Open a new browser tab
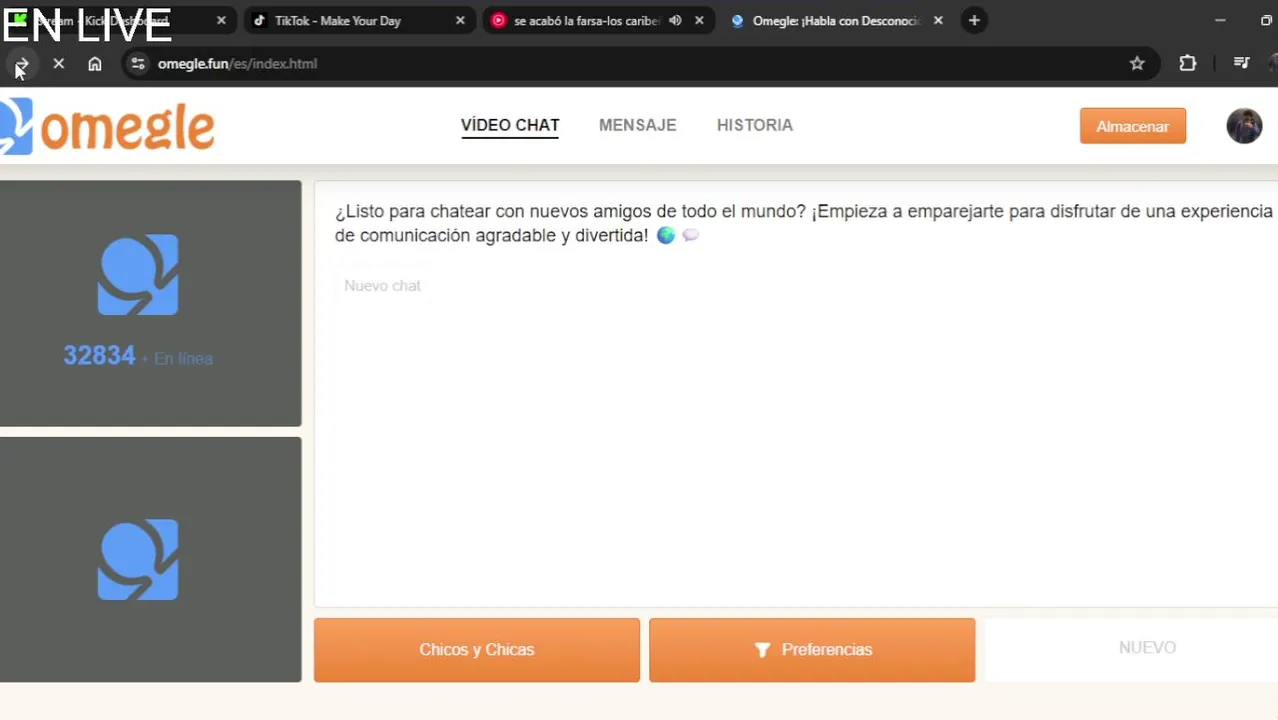Image resolution: width=1278 pixels, height=720 pixels. tap(974, 20)
